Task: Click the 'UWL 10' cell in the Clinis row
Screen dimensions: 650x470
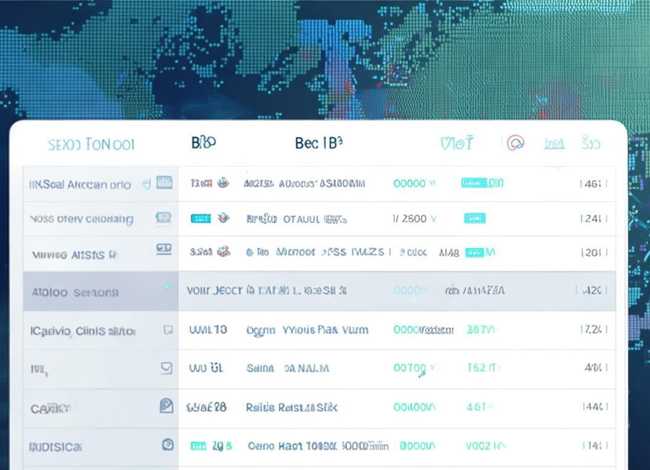Action: tap(208, 330)
